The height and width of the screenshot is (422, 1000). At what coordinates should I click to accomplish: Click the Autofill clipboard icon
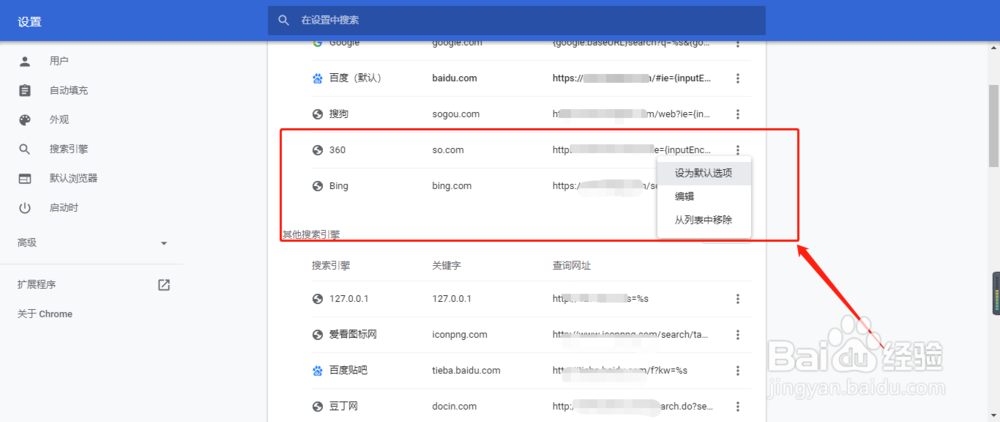click(25, 91)
